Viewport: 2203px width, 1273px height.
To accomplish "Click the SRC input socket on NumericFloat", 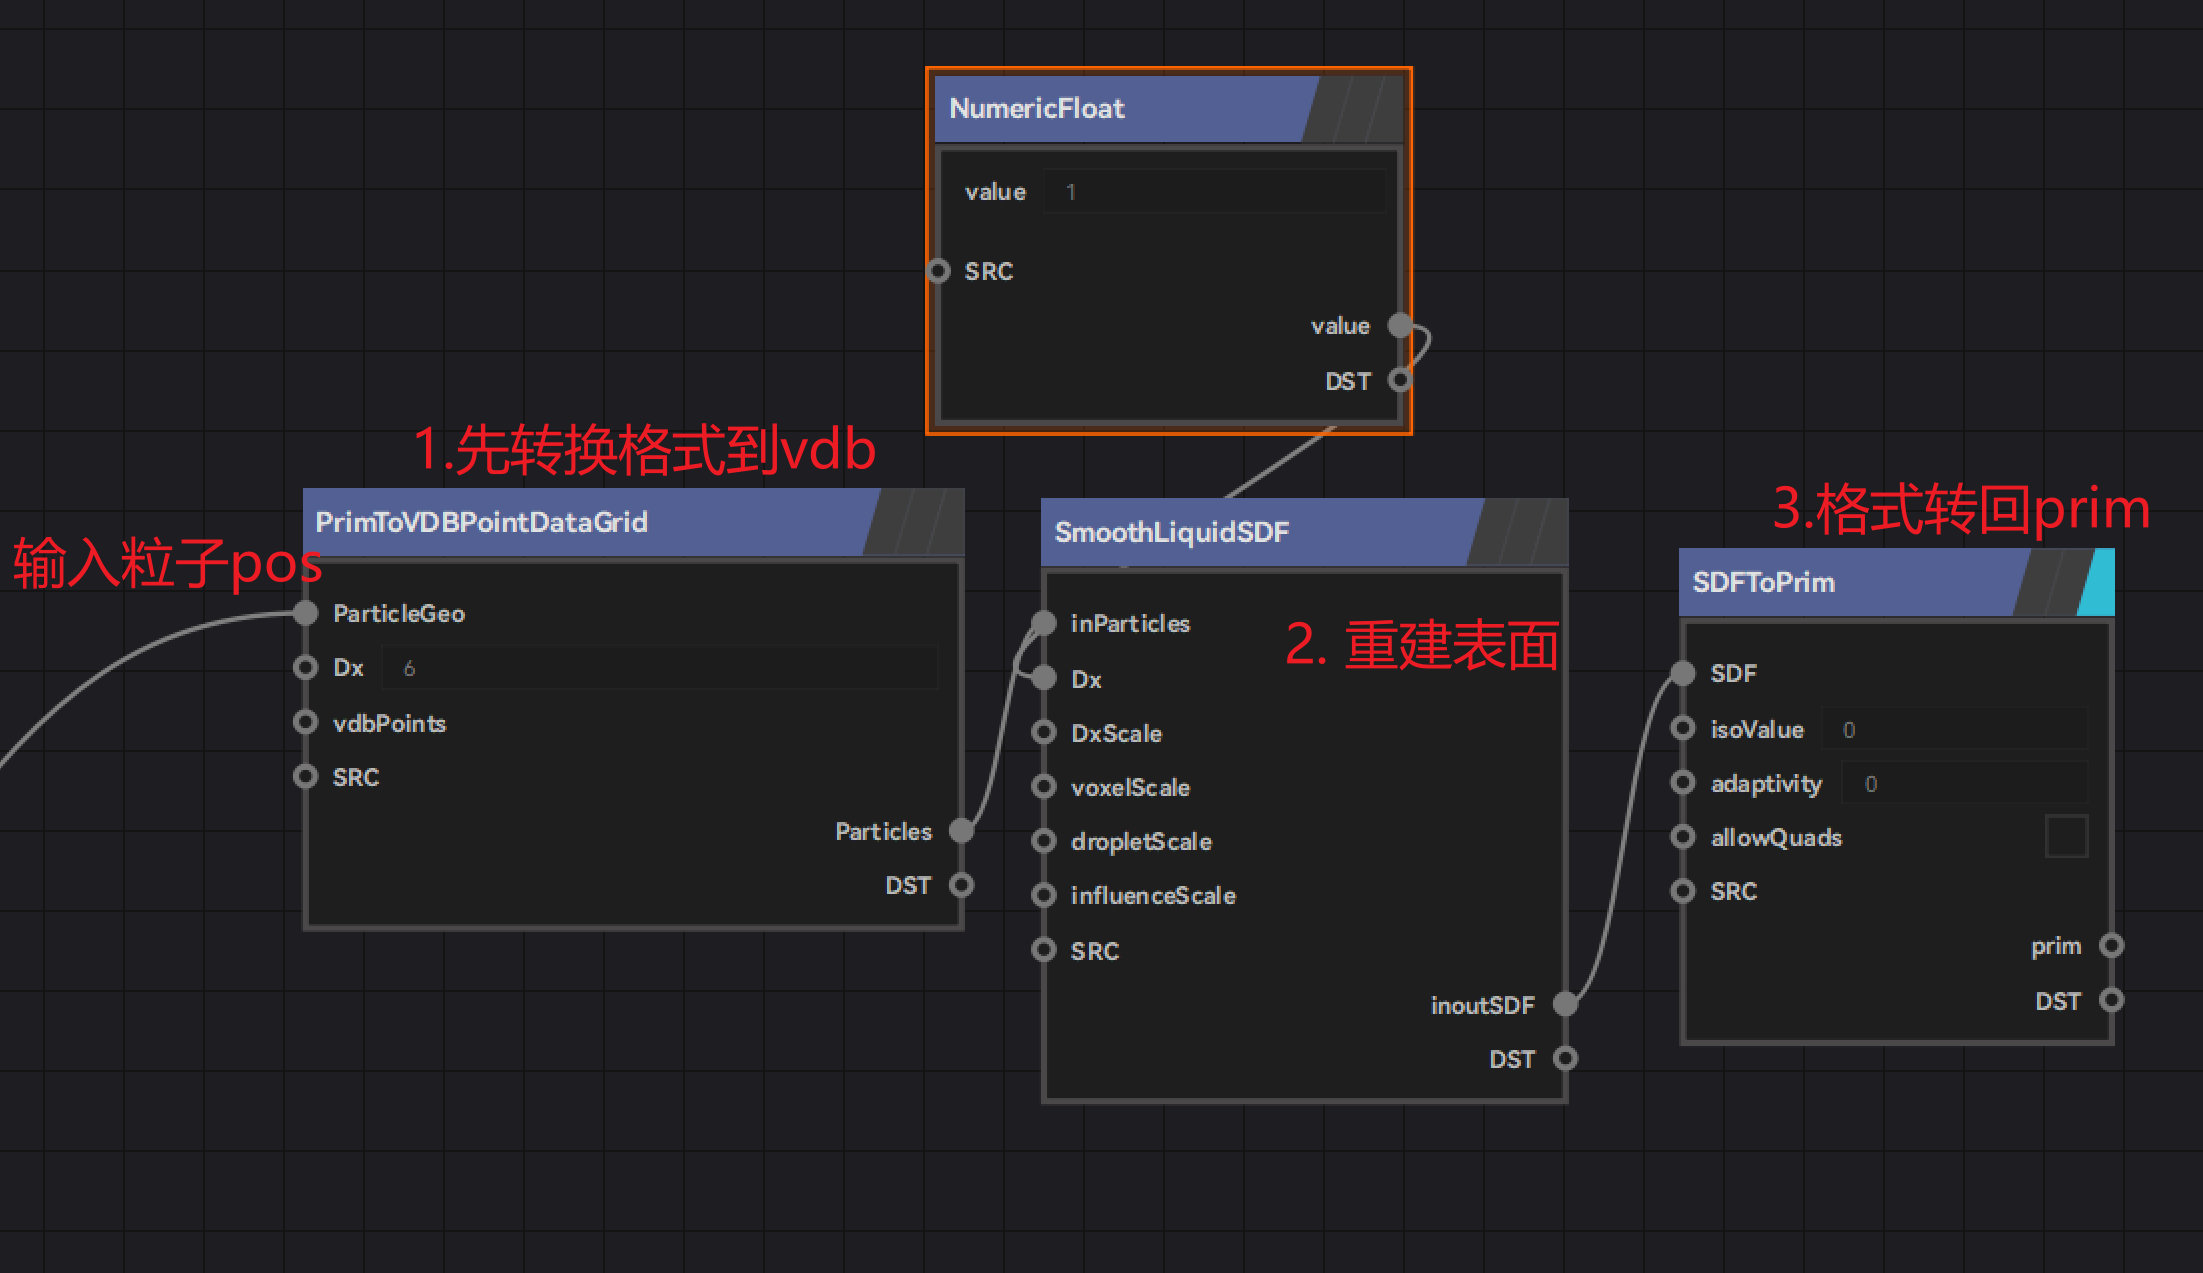I will pos(938,270).
